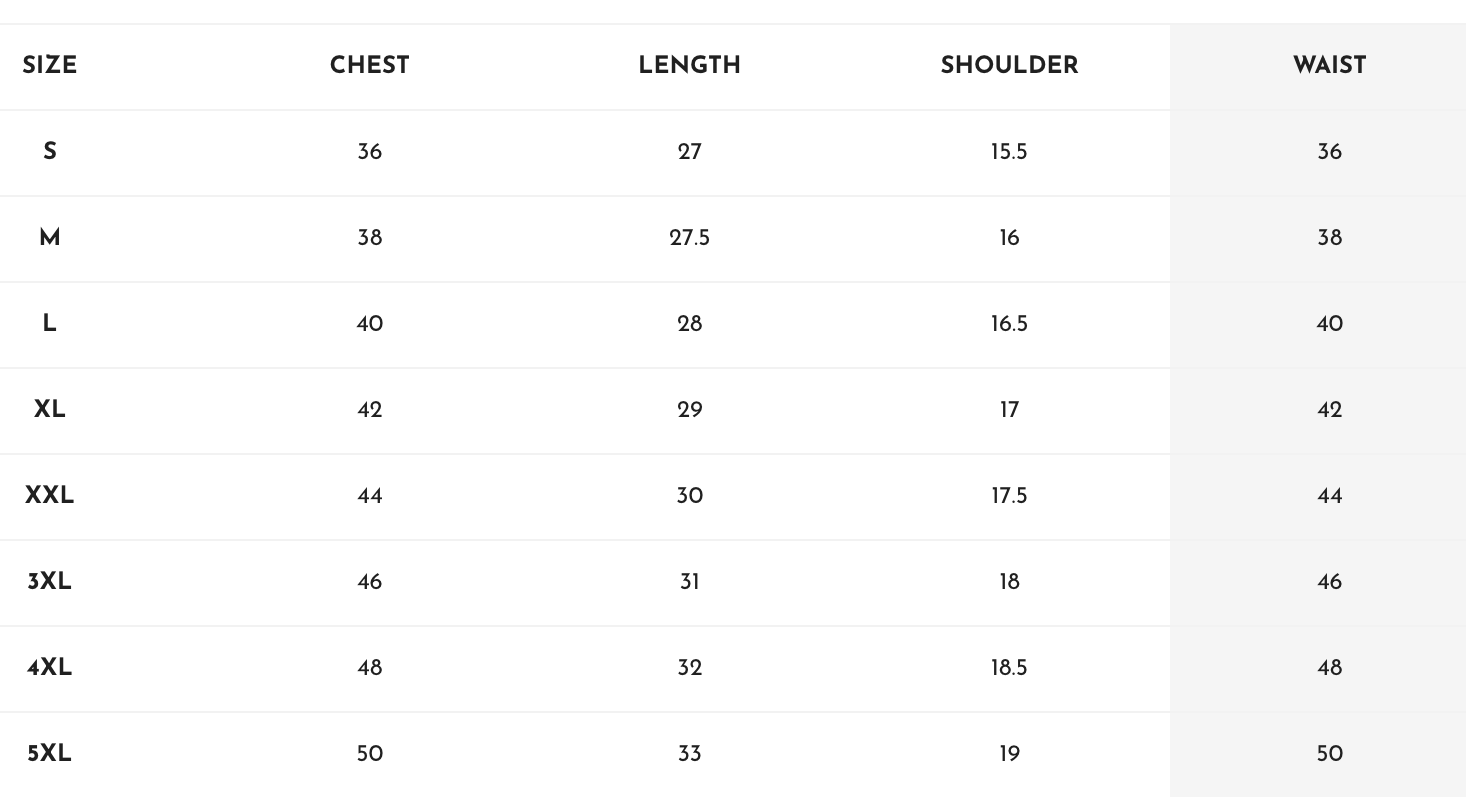The width and height of the screenshot is (1466, 810).
Task: Click the SIZE column header
Action: pos(49,66)
